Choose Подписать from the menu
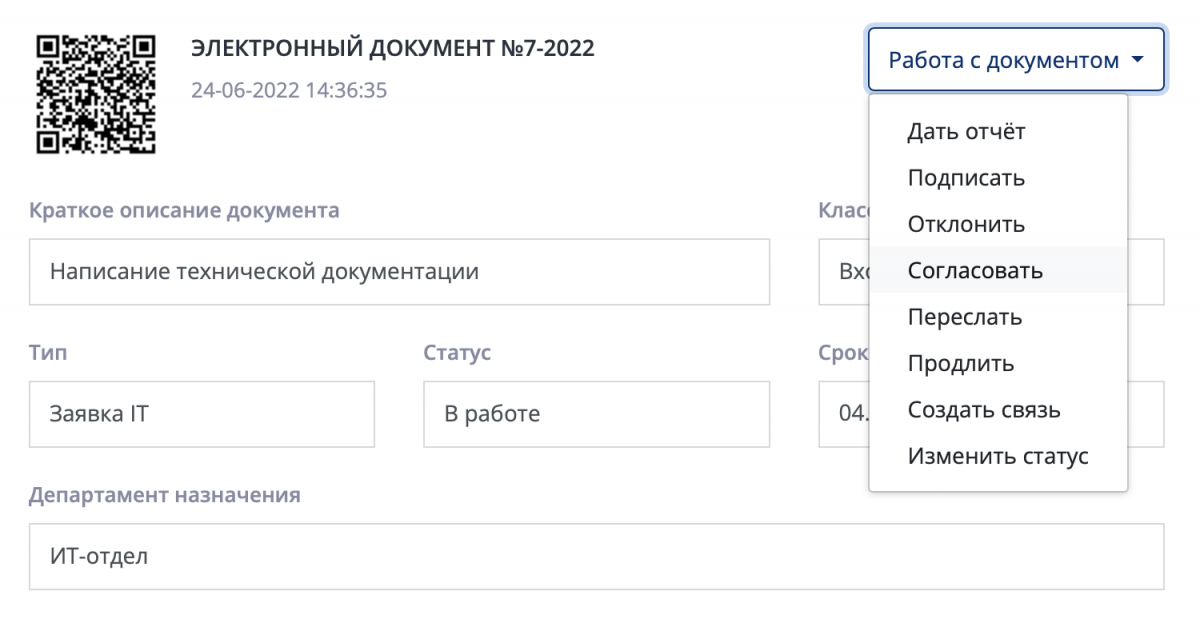This screenshot has width=1200, height=619. click(966, 178)
